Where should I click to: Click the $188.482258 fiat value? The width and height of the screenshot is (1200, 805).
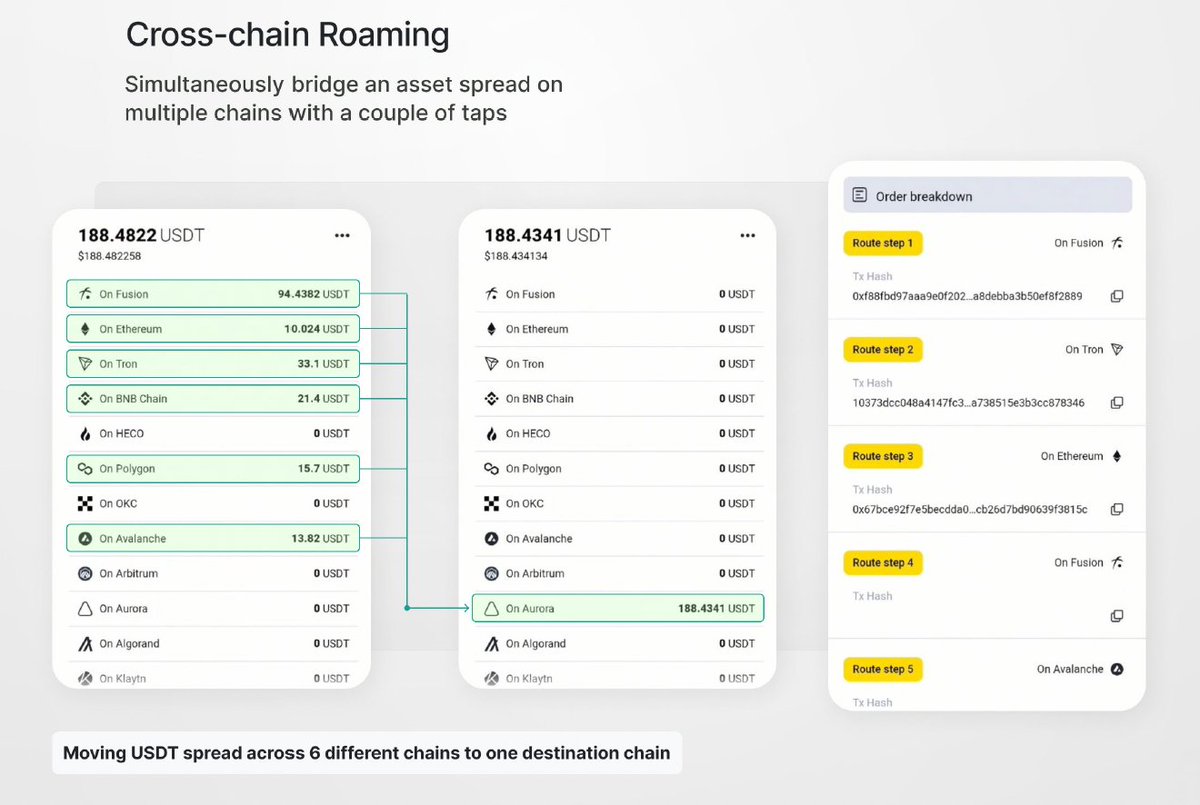[x=109, y=256]
